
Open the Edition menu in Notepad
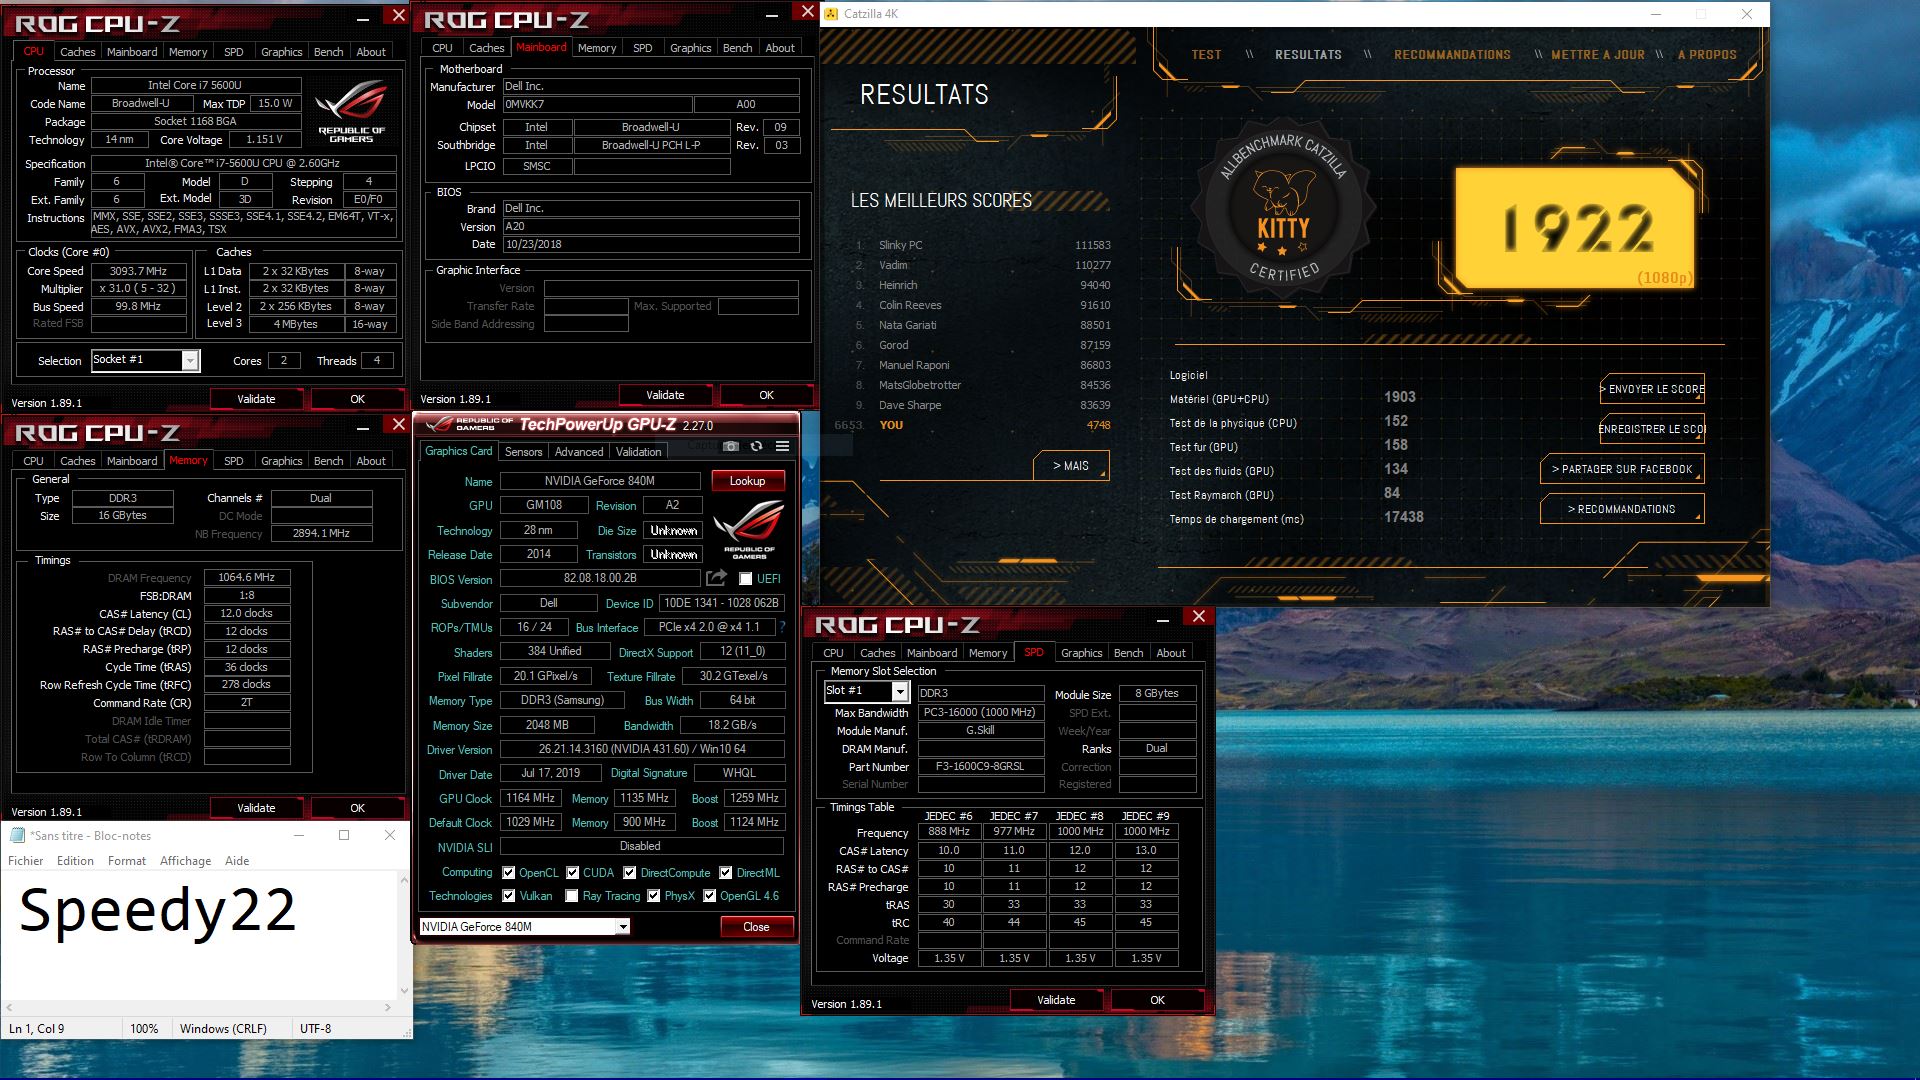coord(75,861)
